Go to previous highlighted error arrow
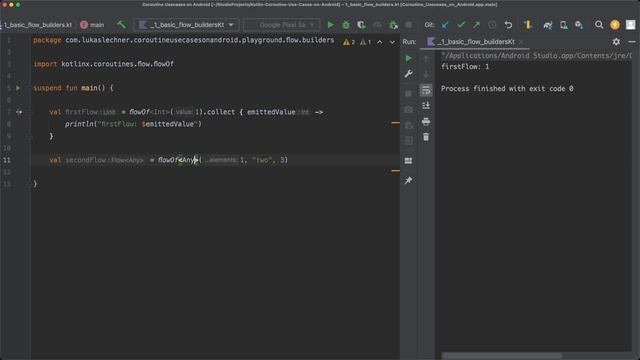This screenshot has height=360, width=640. tap(380, 42)
